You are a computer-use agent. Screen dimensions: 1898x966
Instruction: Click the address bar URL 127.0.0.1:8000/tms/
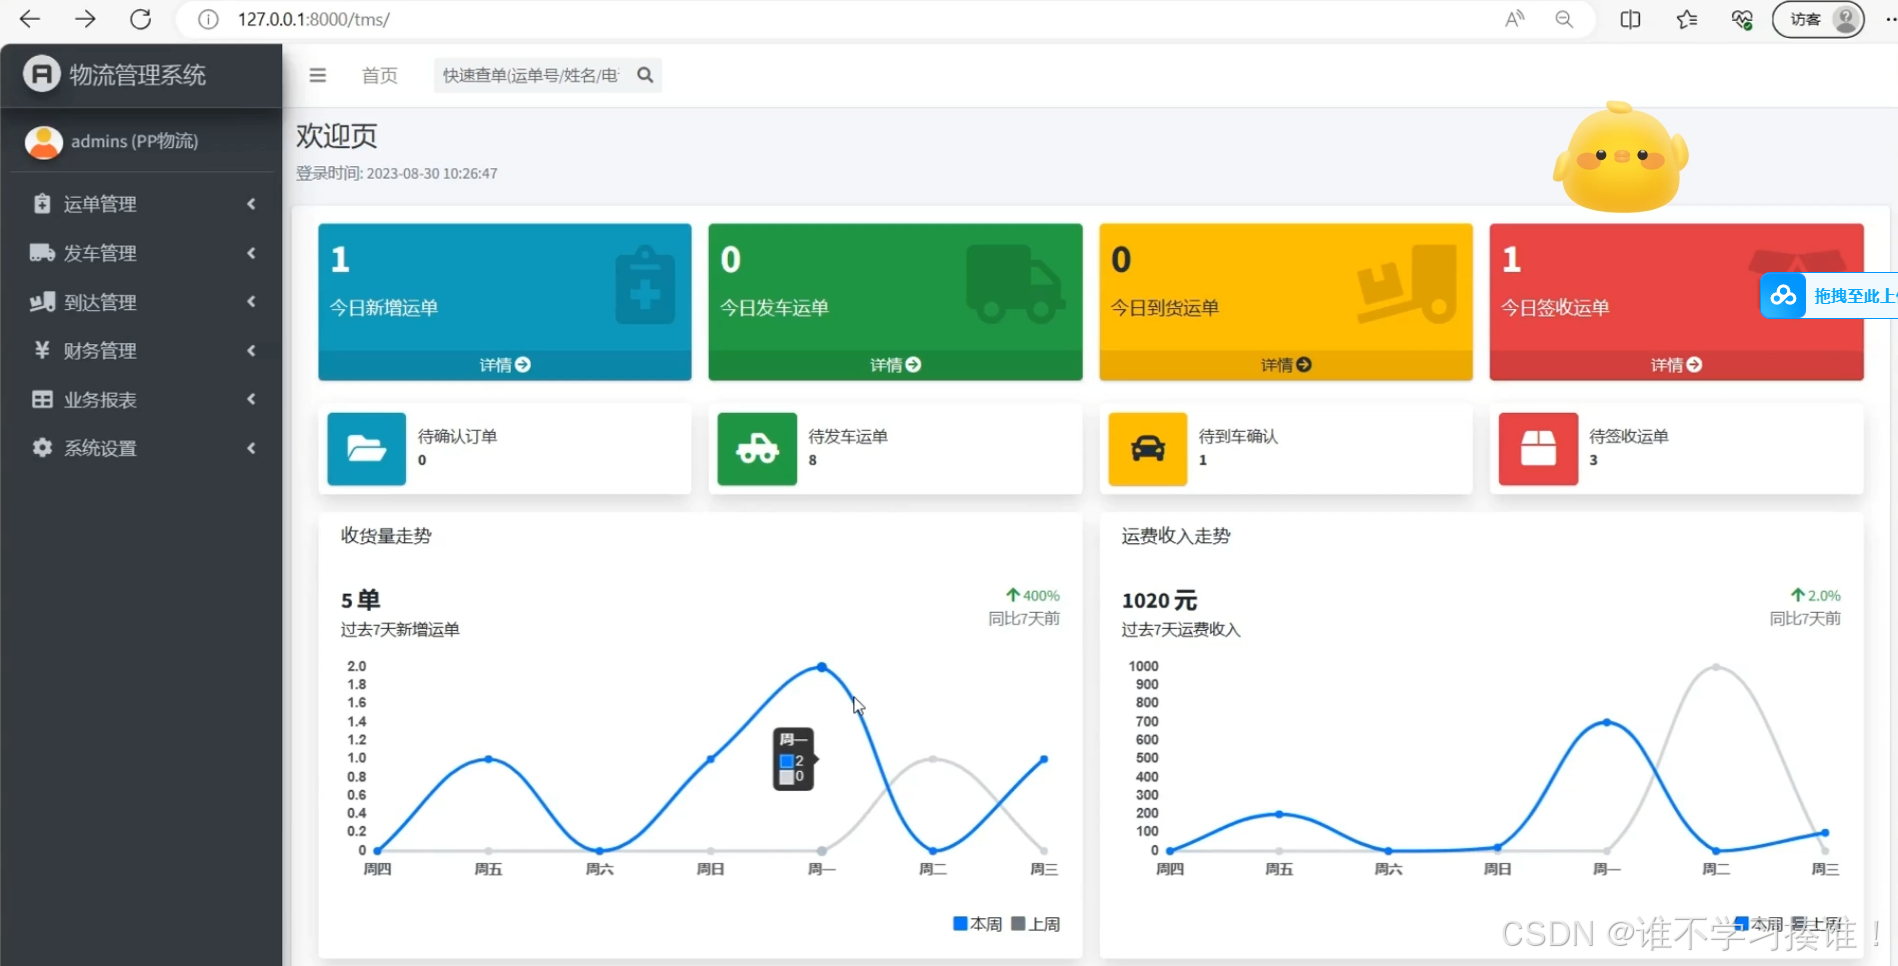click(314, 20)
